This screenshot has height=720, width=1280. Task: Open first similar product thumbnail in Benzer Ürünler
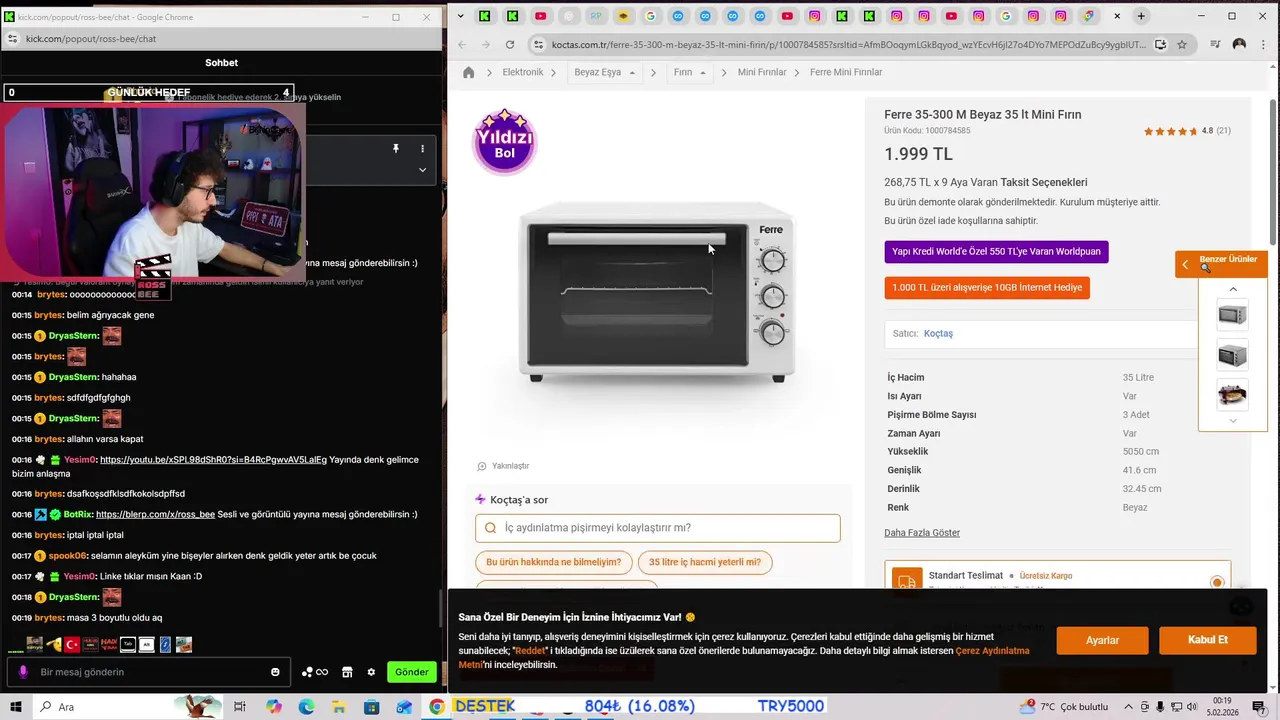[1233, 316]
